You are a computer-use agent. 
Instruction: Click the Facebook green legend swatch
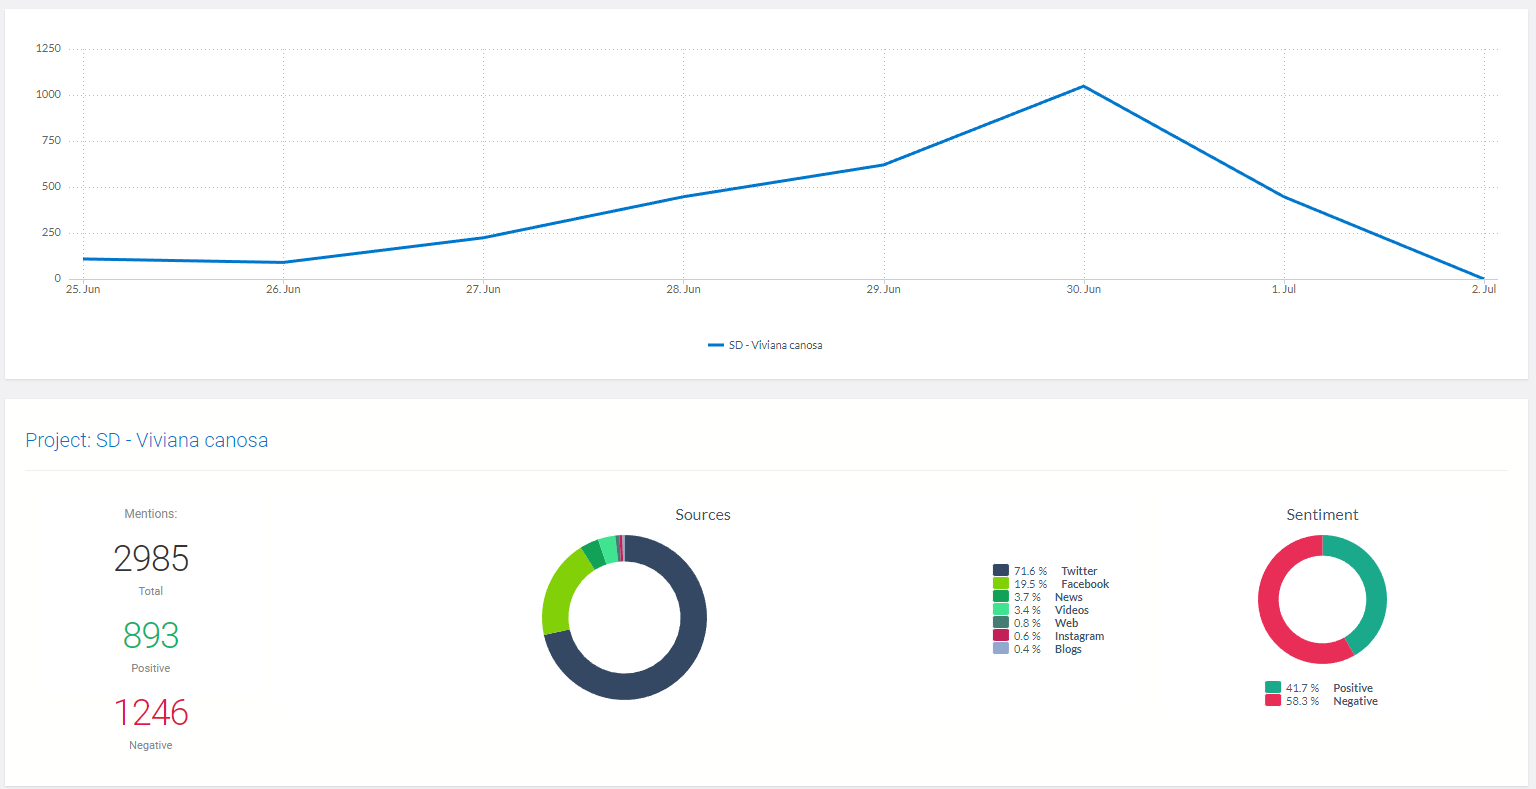point(1001,584)
